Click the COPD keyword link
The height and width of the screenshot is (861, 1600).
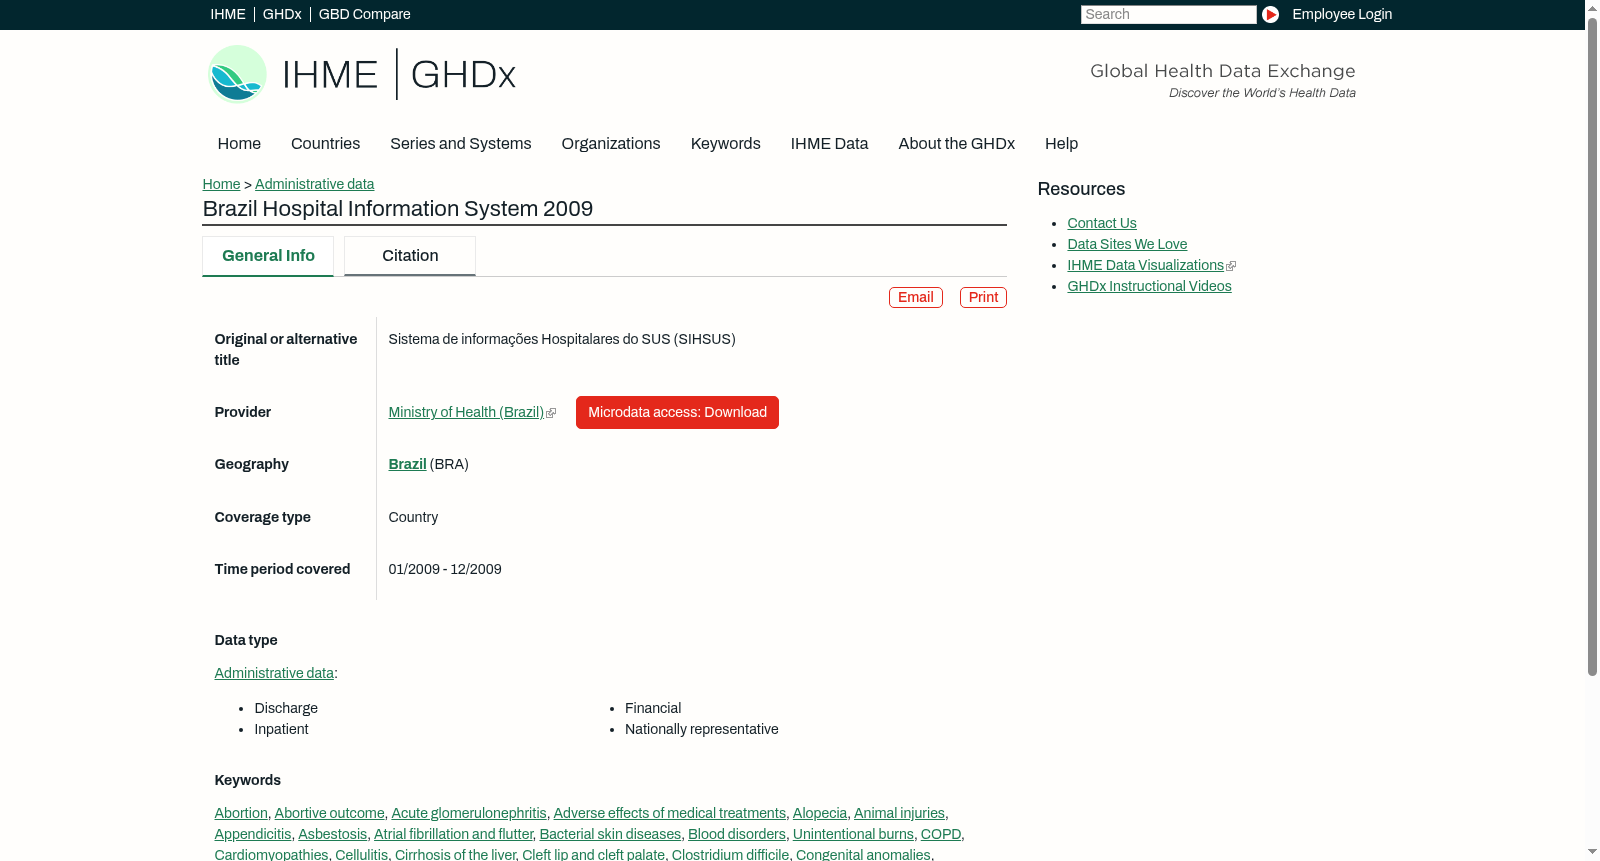(941, 834)
